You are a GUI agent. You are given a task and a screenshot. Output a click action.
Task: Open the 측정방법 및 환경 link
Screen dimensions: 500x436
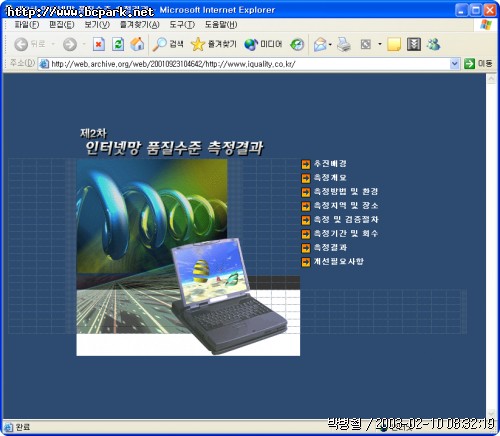[x=346, y=192]
